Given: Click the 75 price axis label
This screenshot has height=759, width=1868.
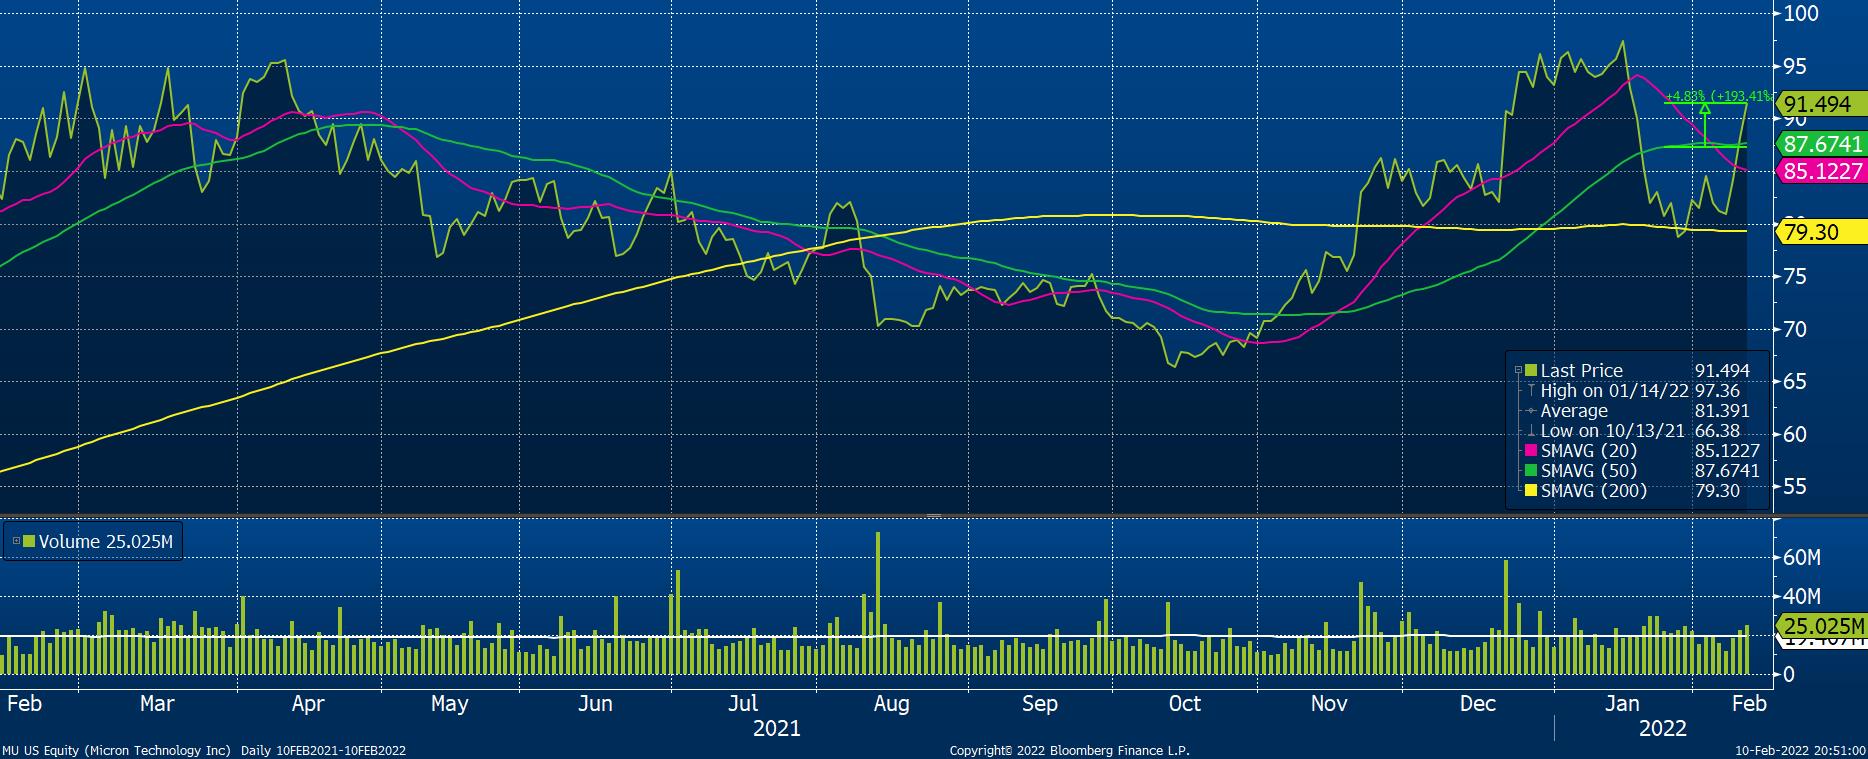Looking at the screenshot, I should (x=1795, y=277).
